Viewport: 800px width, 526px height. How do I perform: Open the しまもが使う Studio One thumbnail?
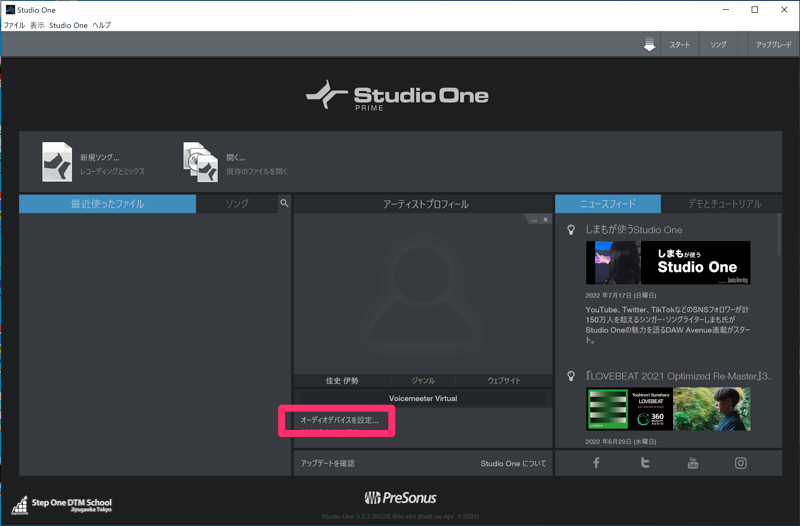(x=668, y=262)
